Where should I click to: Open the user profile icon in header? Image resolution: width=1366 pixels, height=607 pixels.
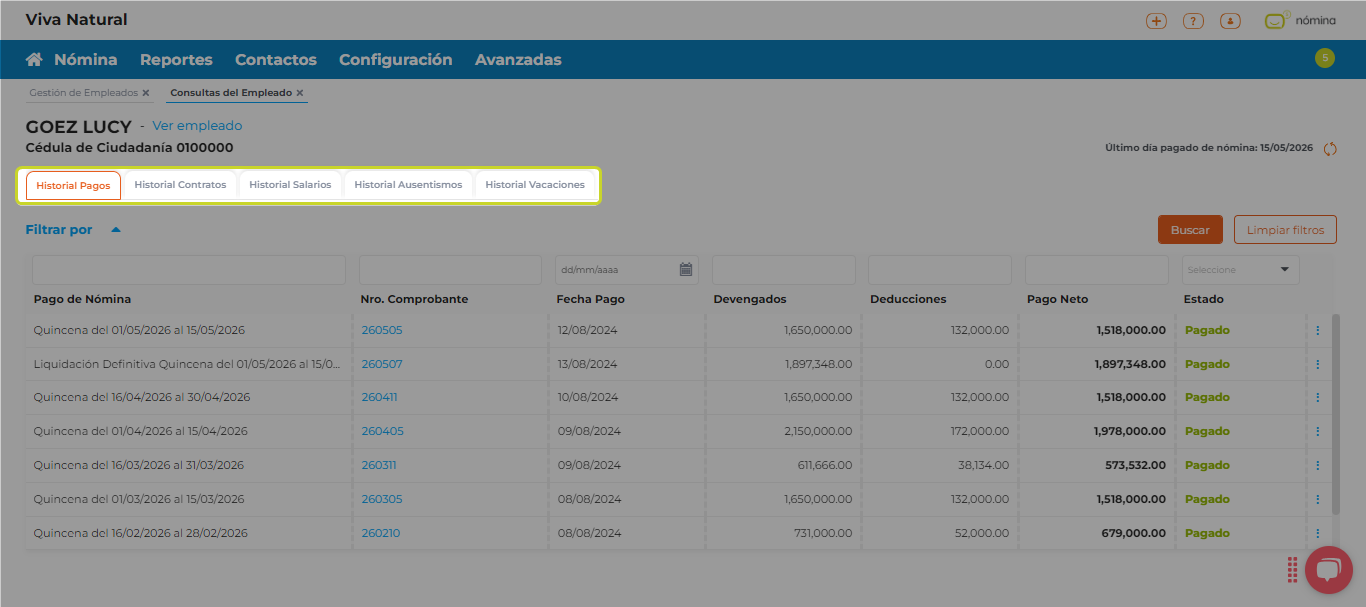tap(1230, 20)
